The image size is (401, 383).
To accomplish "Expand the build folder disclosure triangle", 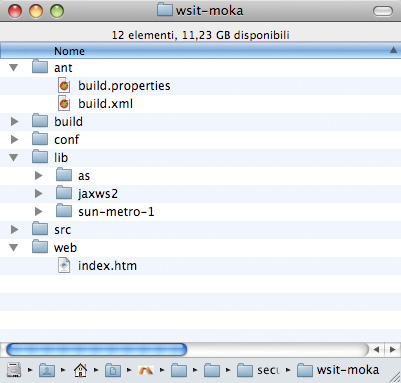I will pyautogui.click(x=15, y=122).
